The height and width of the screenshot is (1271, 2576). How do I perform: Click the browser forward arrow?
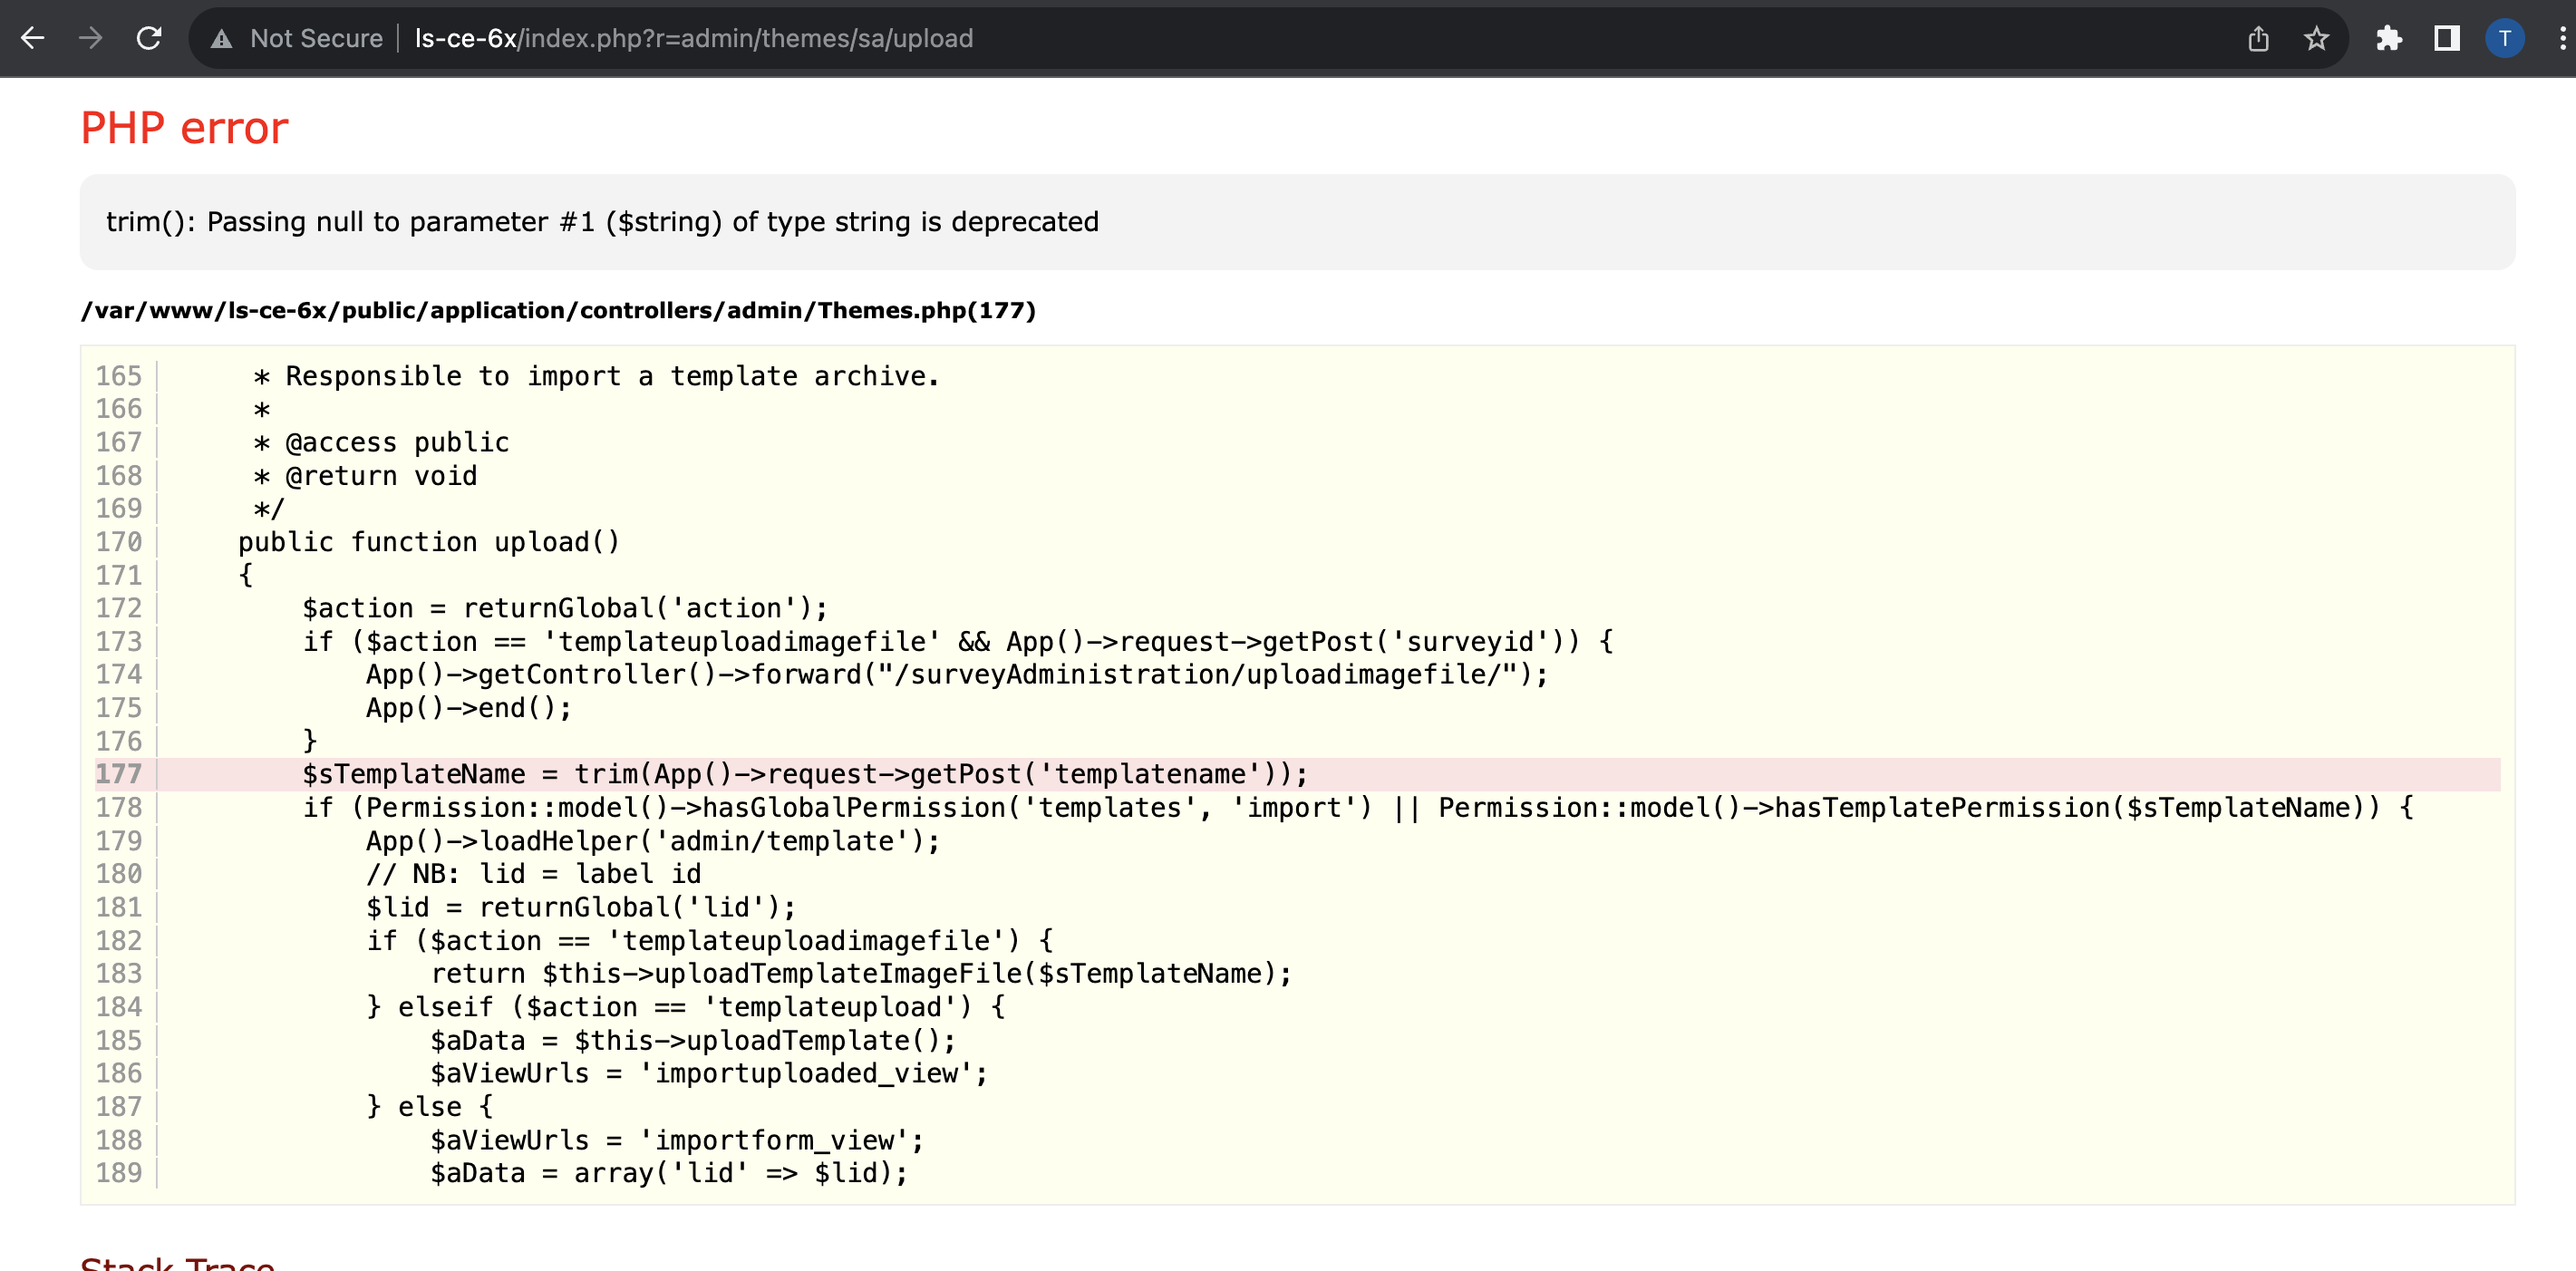(x=91, y=38)
